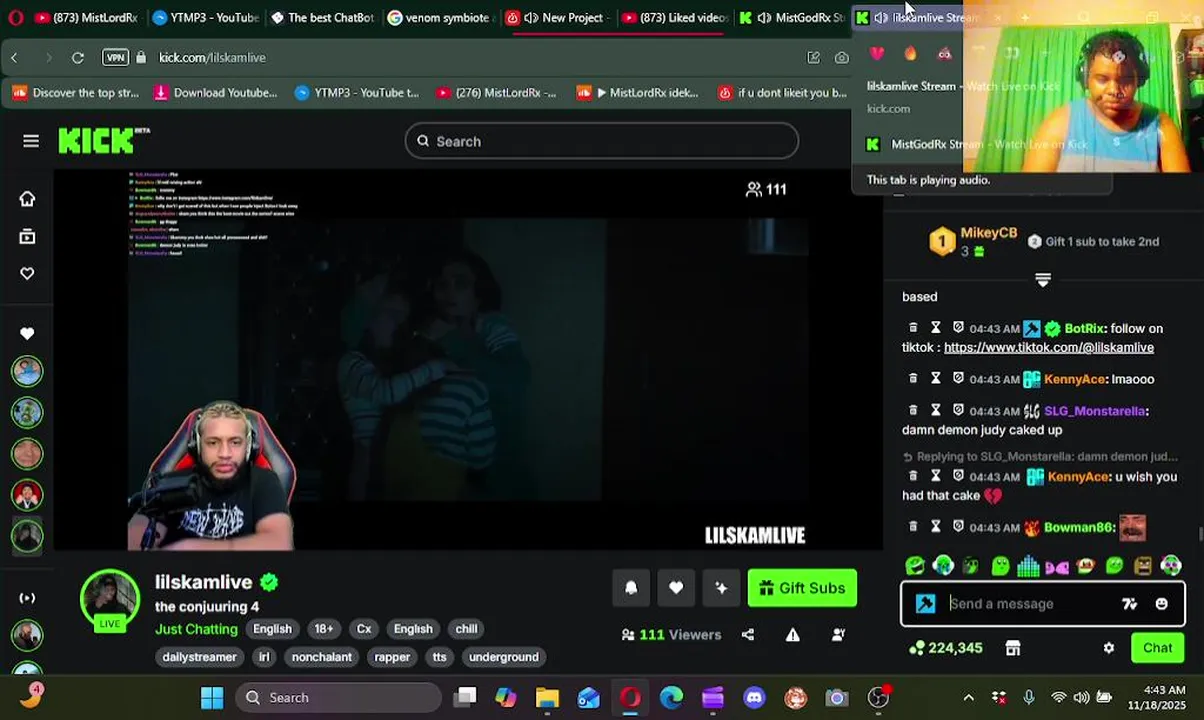The width and height of the screenshot is (1204, 720).
Task: Timeout KennyAce on the lmaooo message
Action: click(936, 379)
